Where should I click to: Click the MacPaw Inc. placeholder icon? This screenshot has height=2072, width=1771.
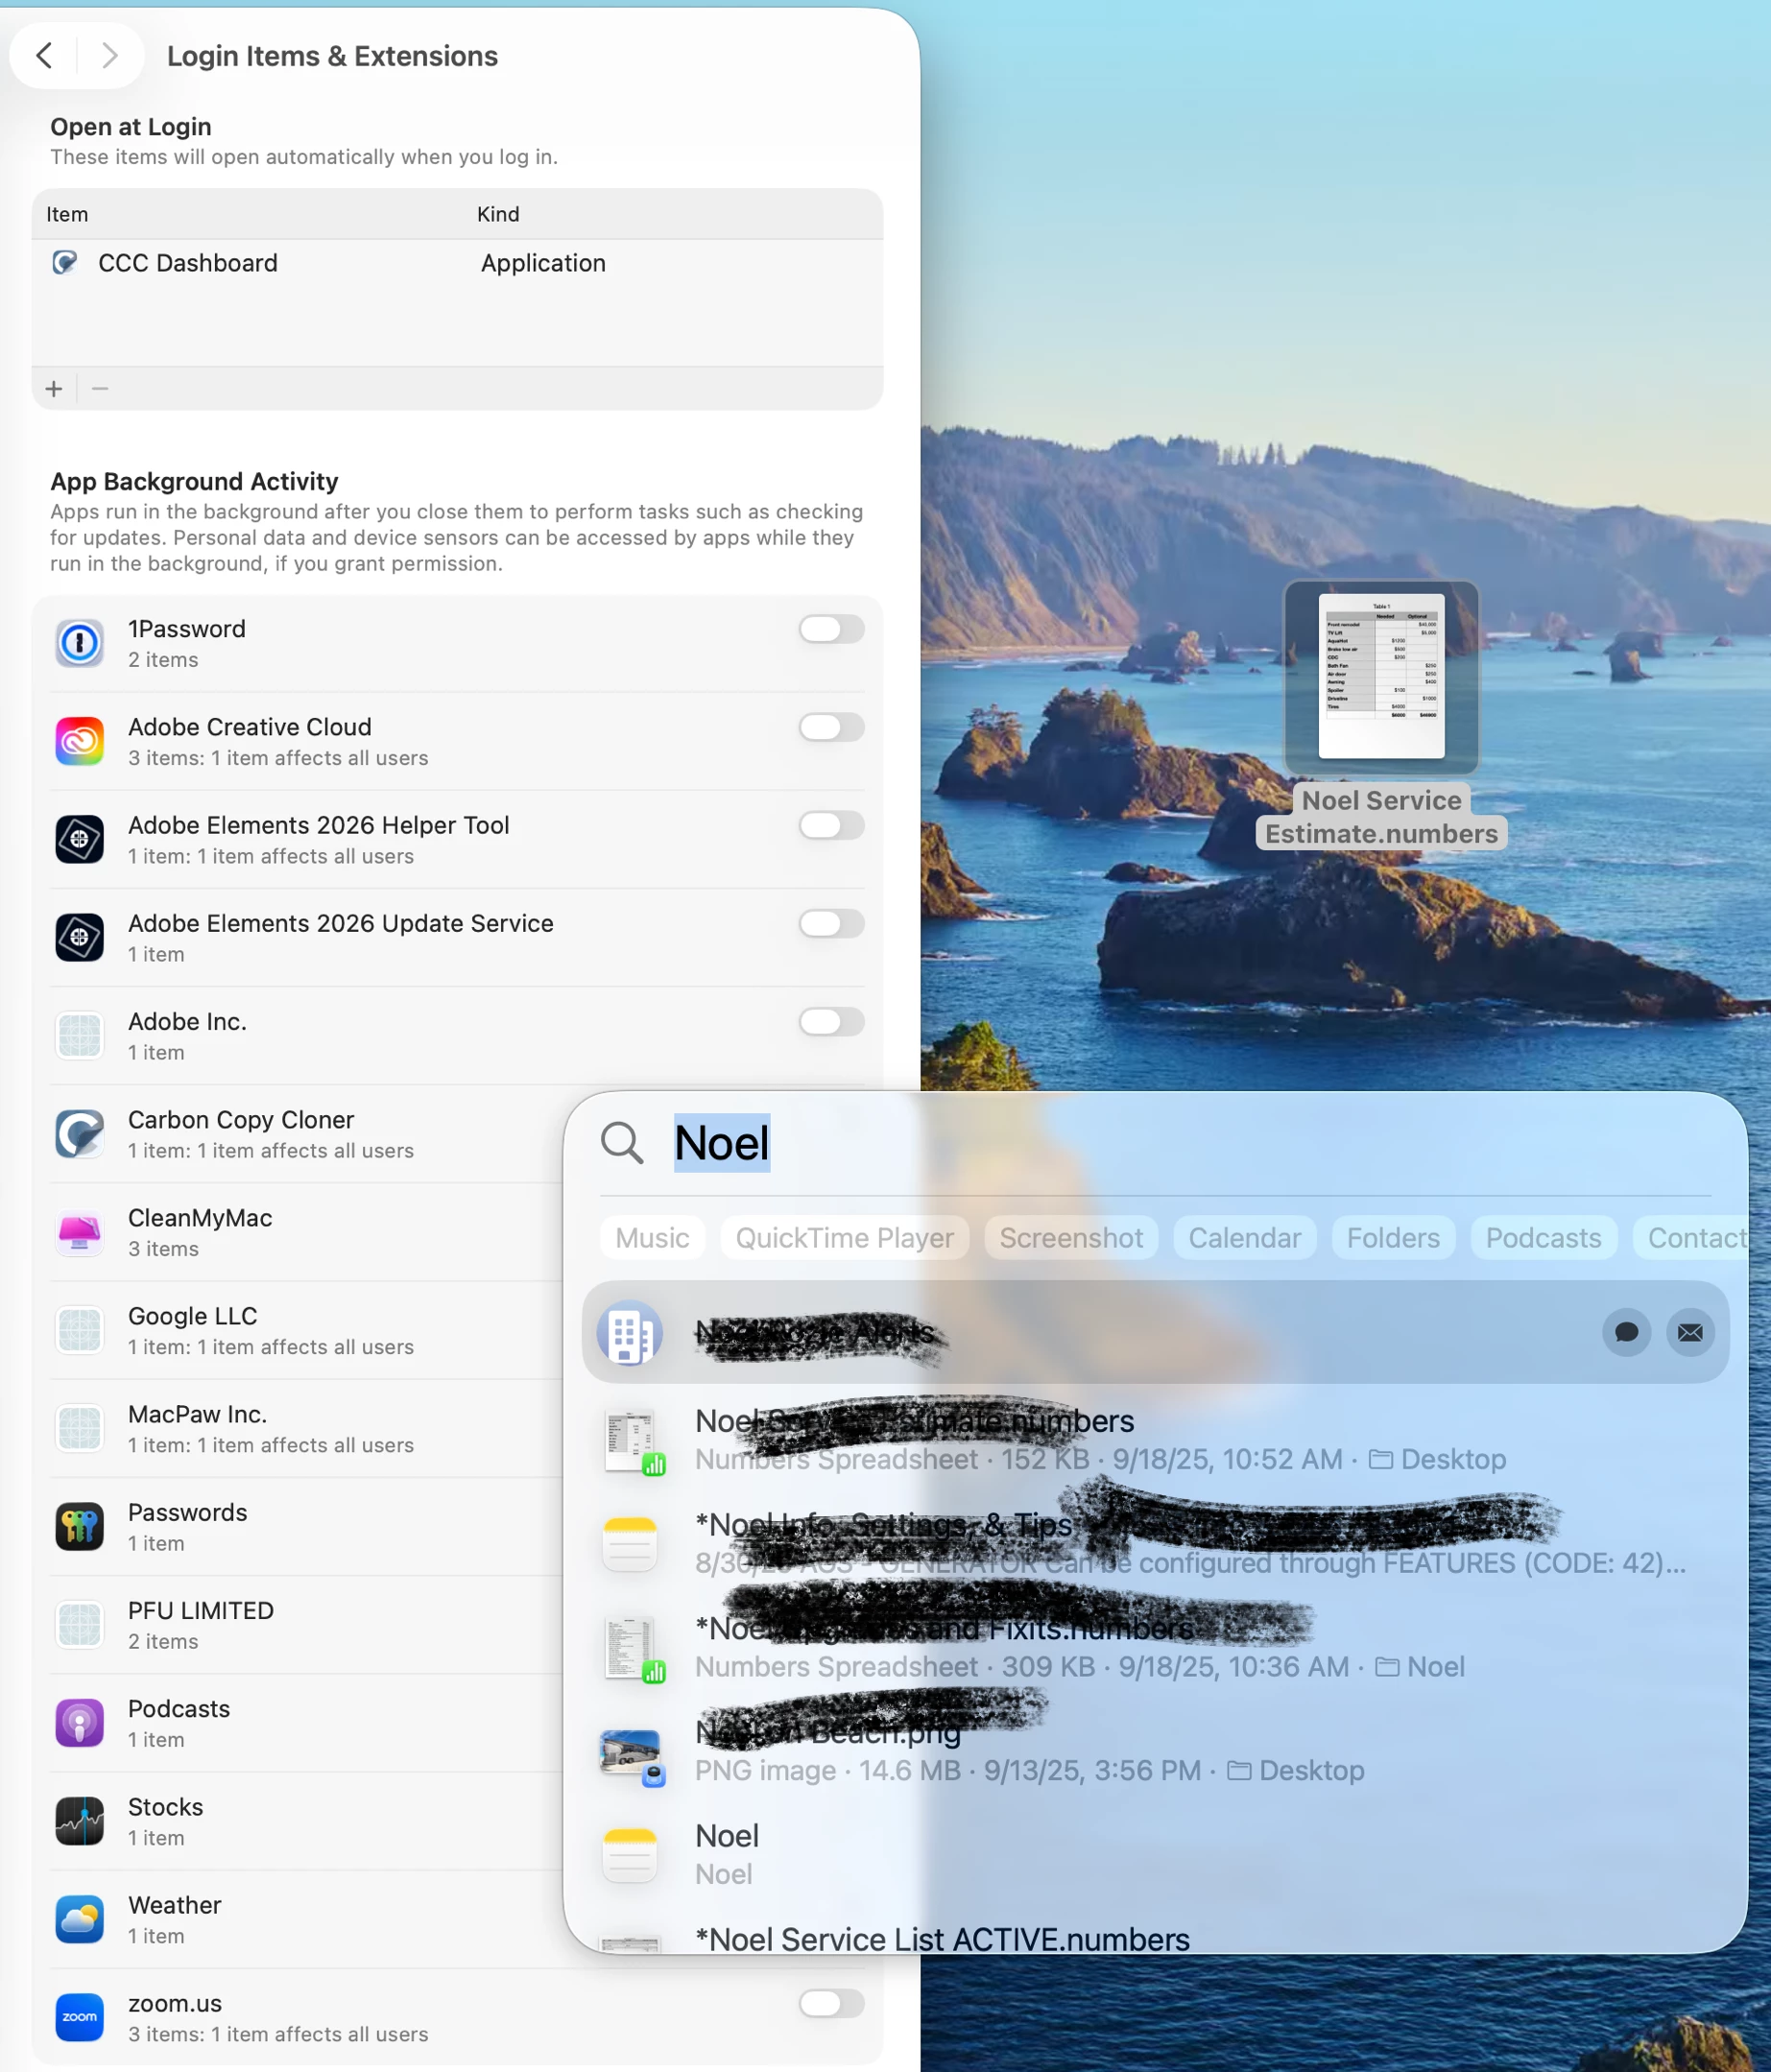tap(80, 1428)
